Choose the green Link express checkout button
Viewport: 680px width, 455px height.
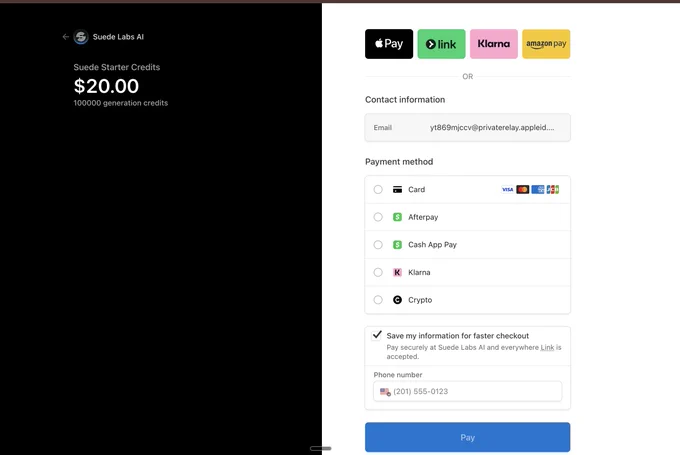(x=441, y=44)
